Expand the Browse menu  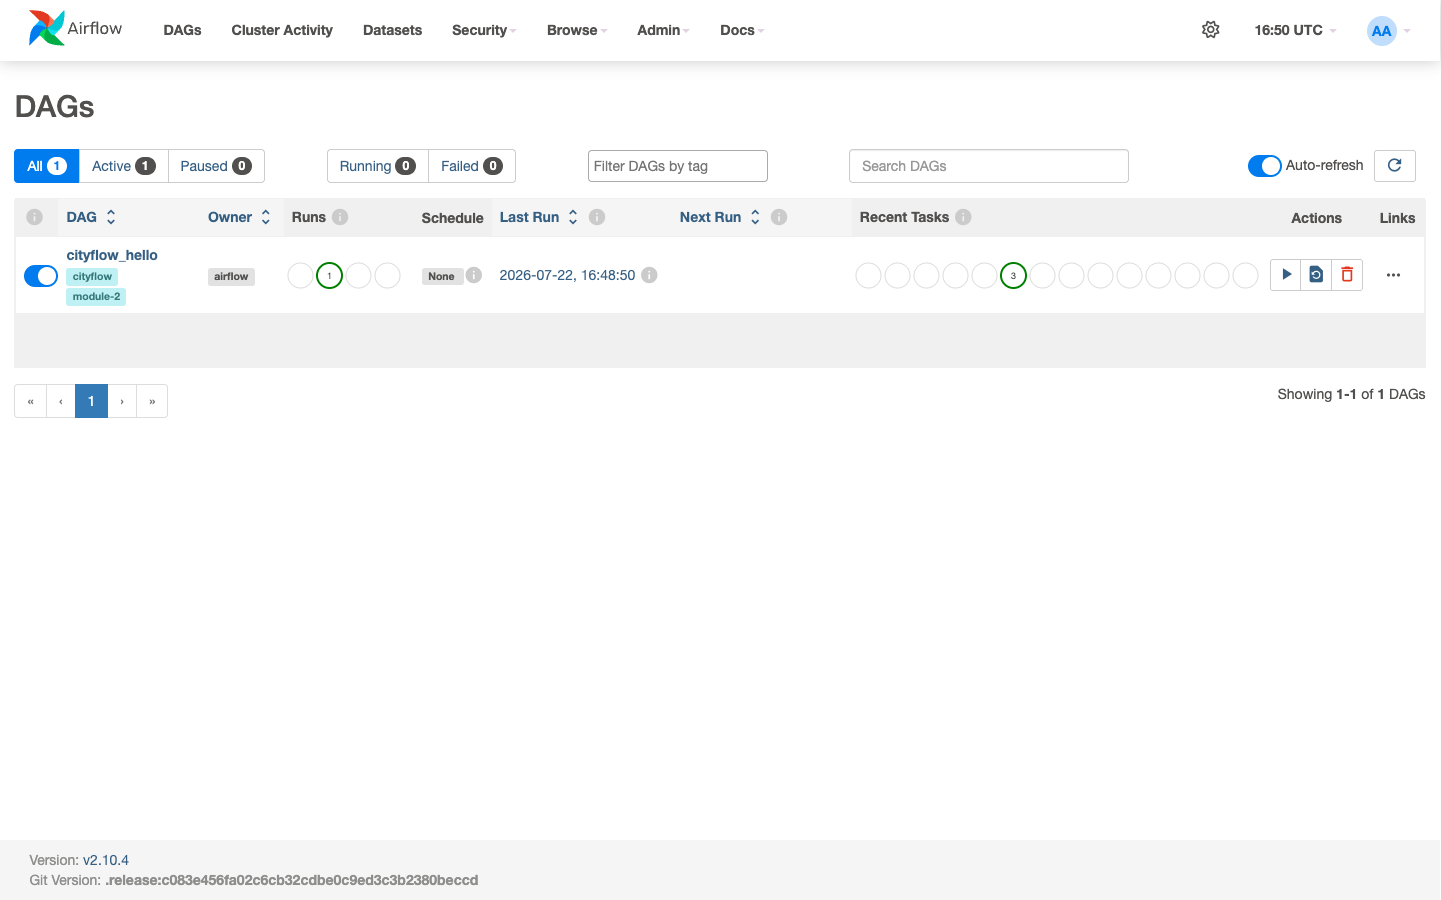click(577, 30)
